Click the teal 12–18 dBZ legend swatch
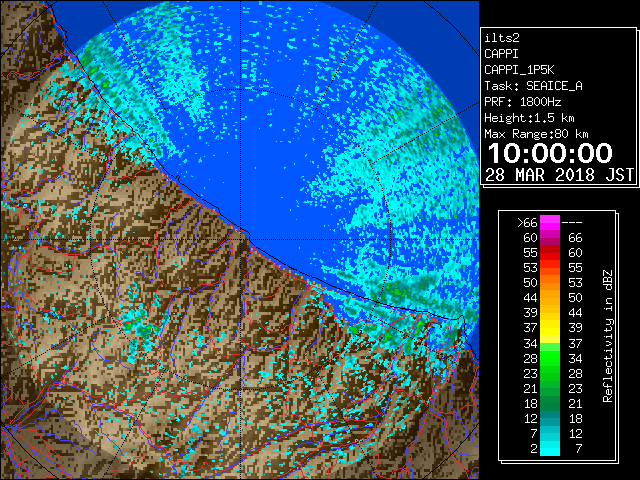The width and height of the screenshot is (640, 480). 550,418
